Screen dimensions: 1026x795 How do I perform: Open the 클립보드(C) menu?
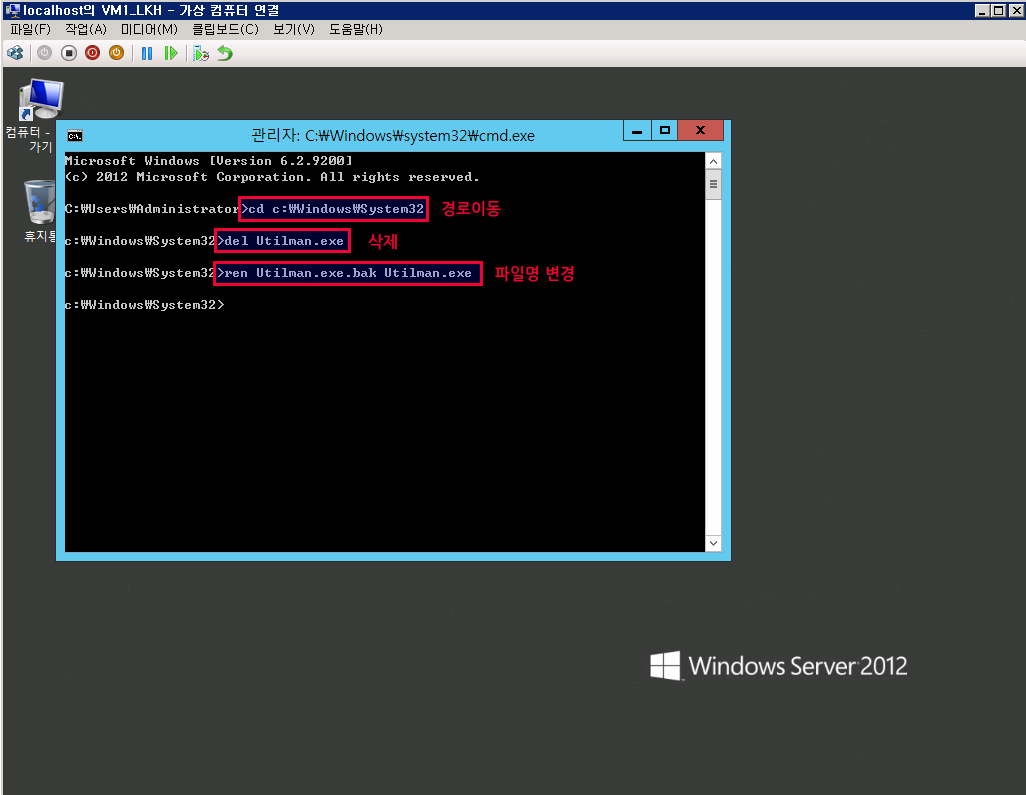coord(225,29)
